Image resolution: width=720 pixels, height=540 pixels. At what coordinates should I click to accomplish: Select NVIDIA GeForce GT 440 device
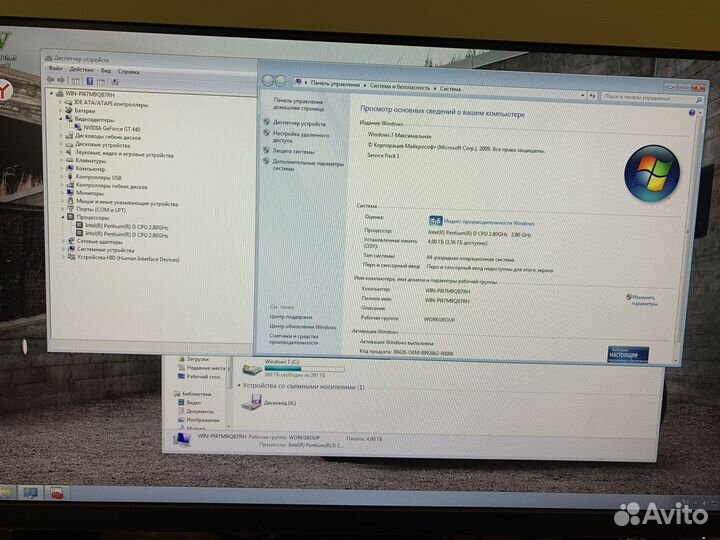[x=112, y=129]
